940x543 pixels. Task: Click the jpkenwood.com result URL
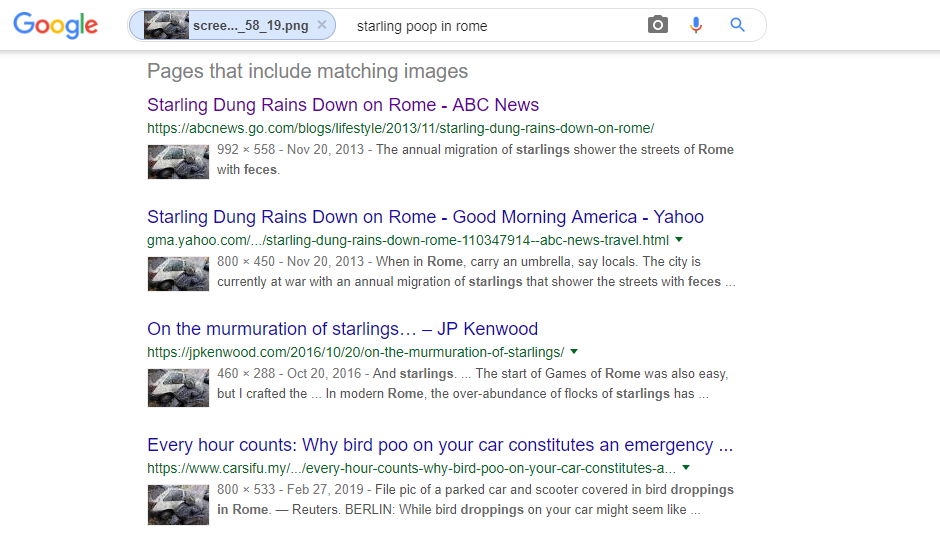click(x=355, y=352)
